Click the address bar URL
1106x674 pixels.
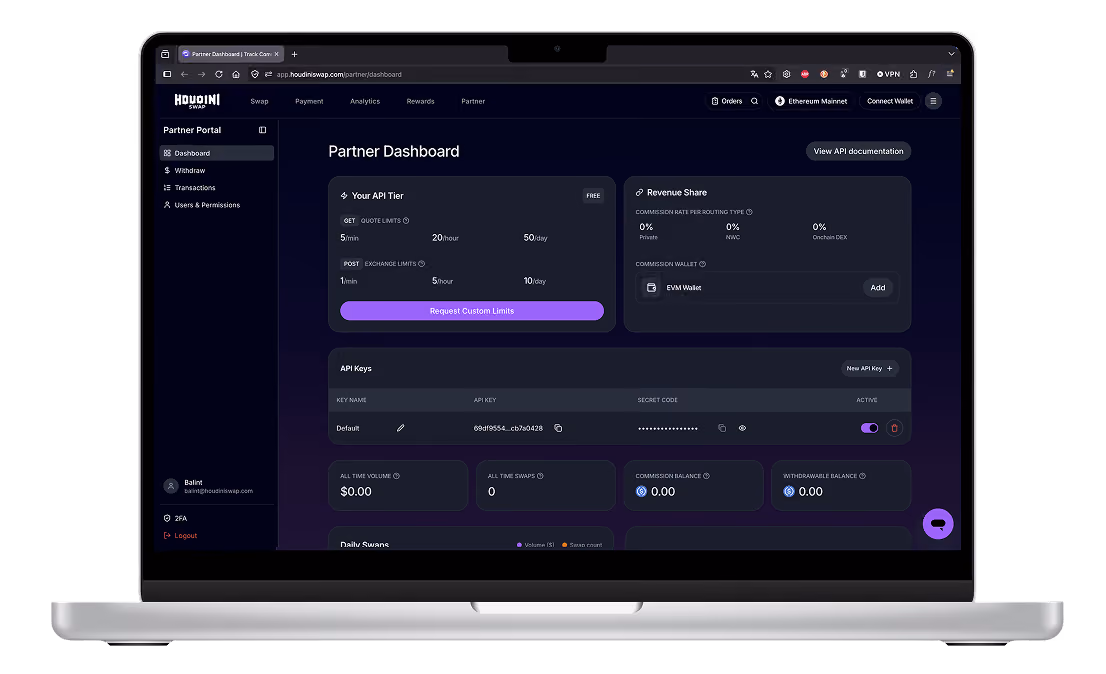coord(339,74)
